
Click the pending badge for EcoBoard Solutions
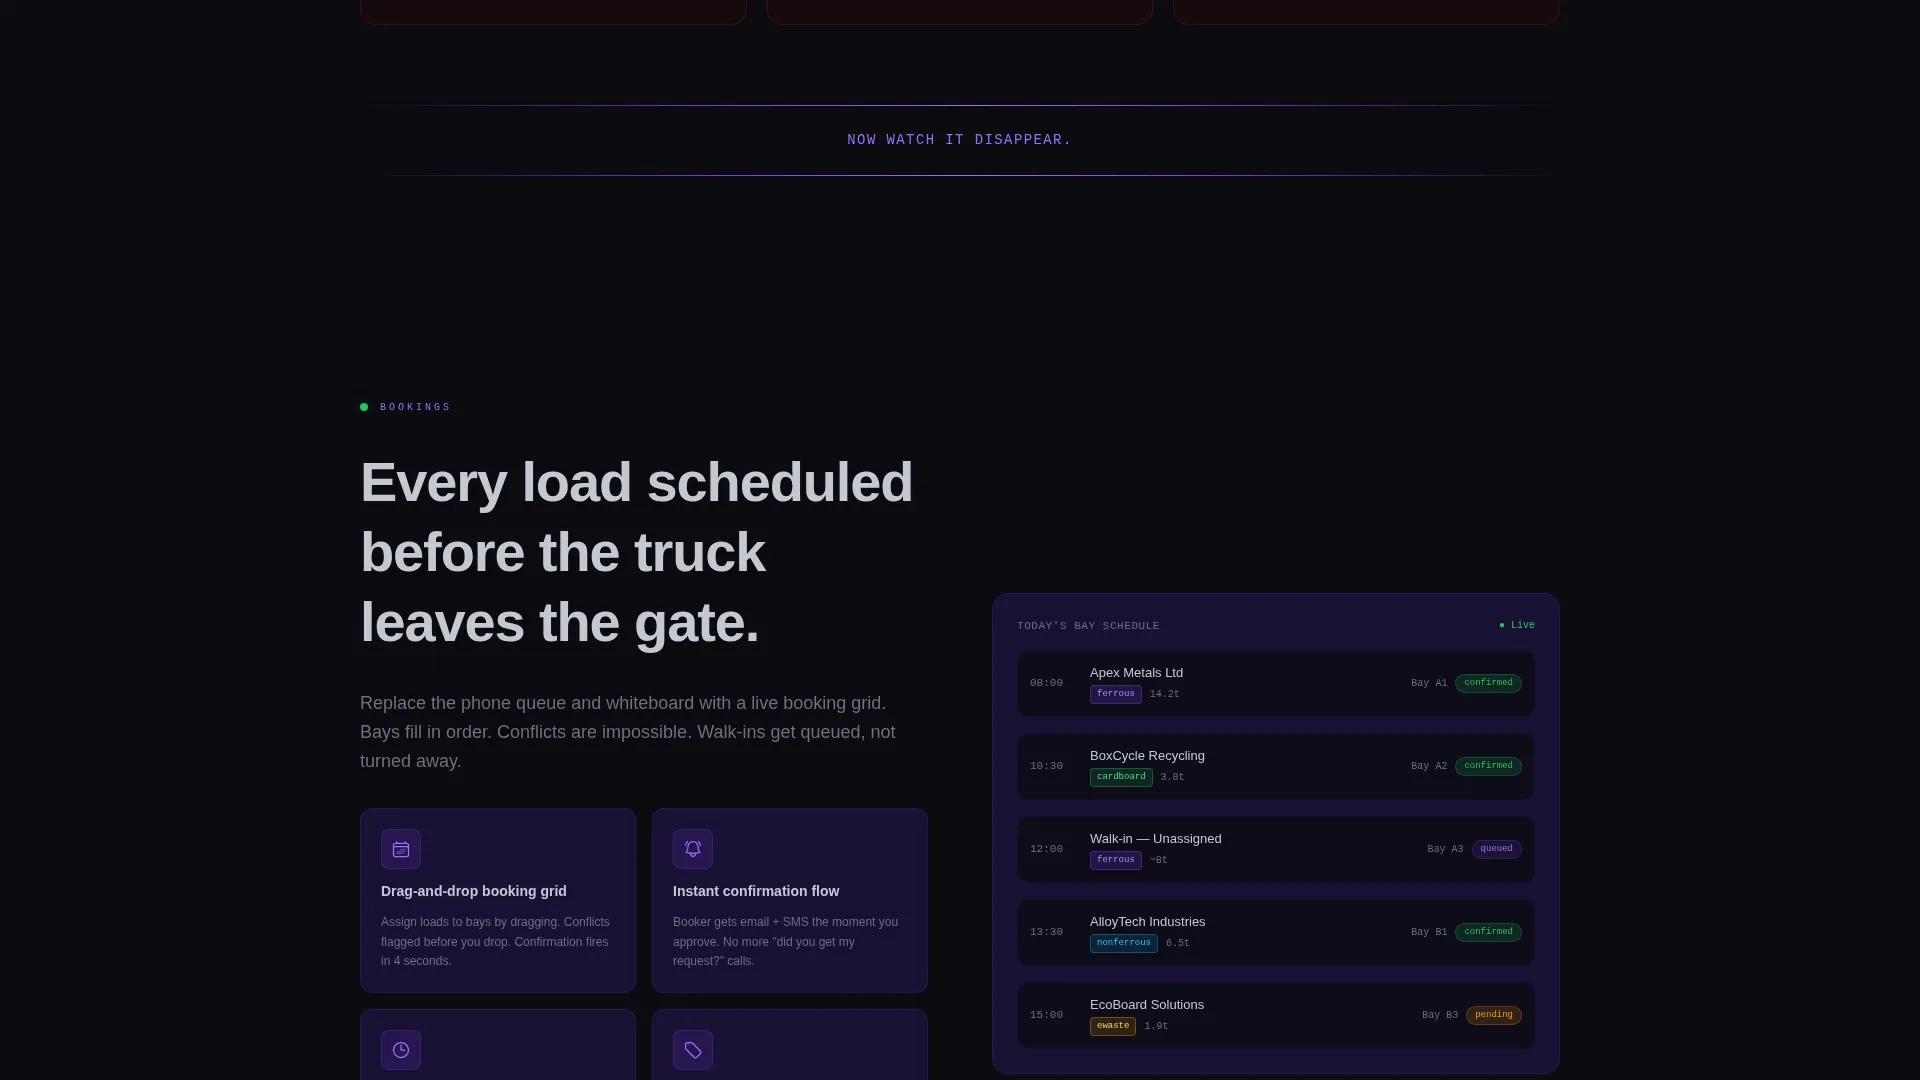point(1493,1015)
